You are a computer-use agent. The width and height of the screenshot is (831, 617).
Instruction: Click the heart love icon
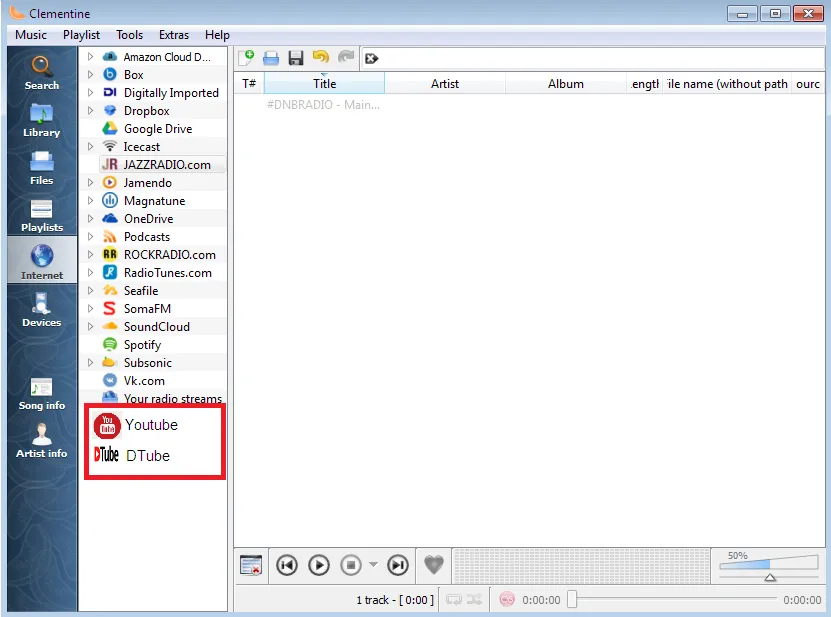pos(434,565)
